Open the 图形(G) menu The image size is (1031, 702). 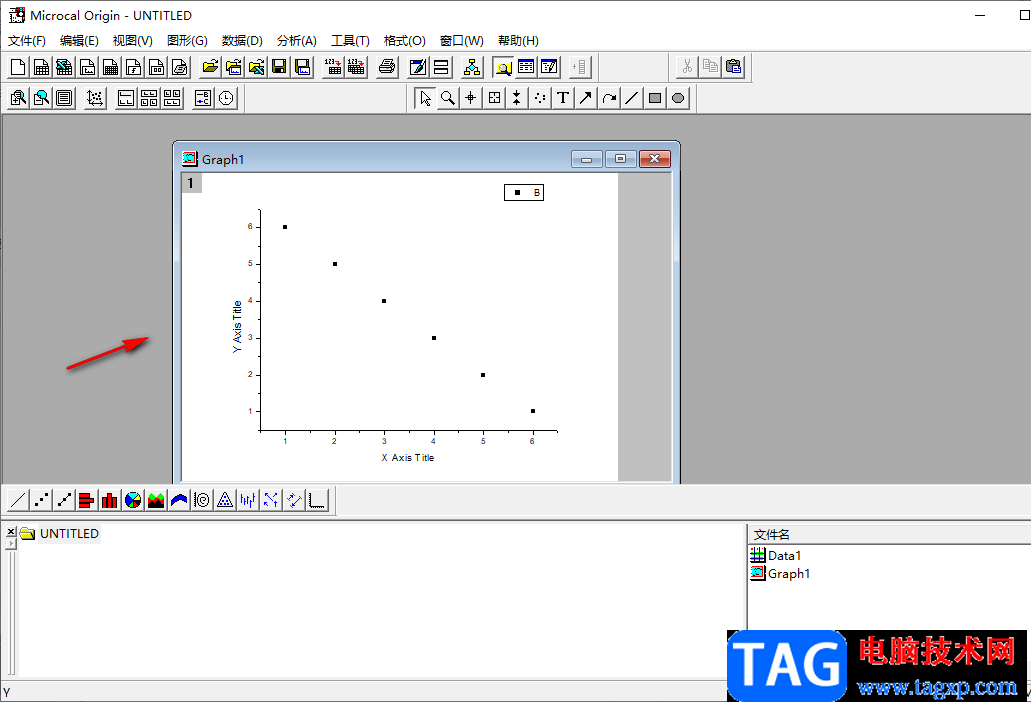187,41
